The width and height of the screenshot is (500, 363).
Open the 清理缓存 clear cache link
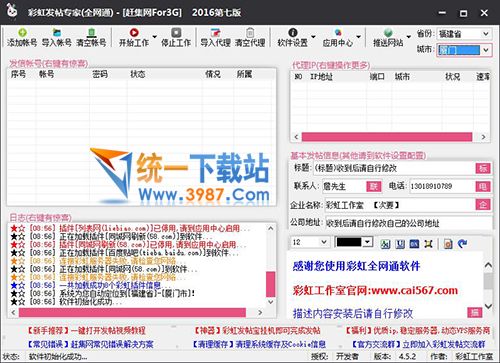click(258, 344)
